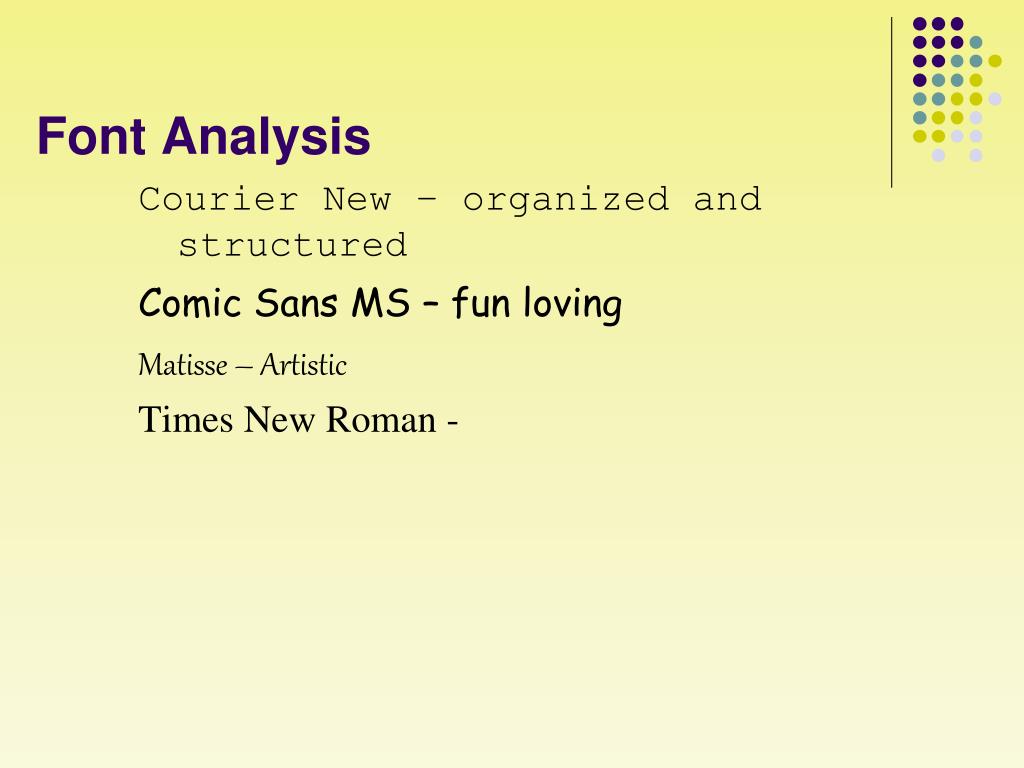Click the trailing hyphen after "Roman"
1024x768 pixels.
[453, 423]
